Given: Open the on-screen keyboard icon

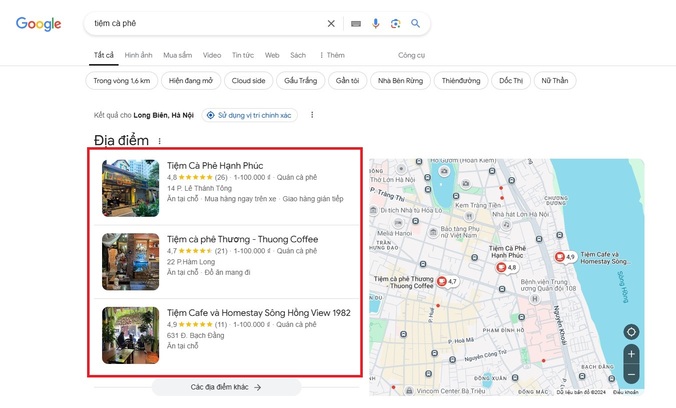Looking at the screenshot, I should click(x=356, y=24).
